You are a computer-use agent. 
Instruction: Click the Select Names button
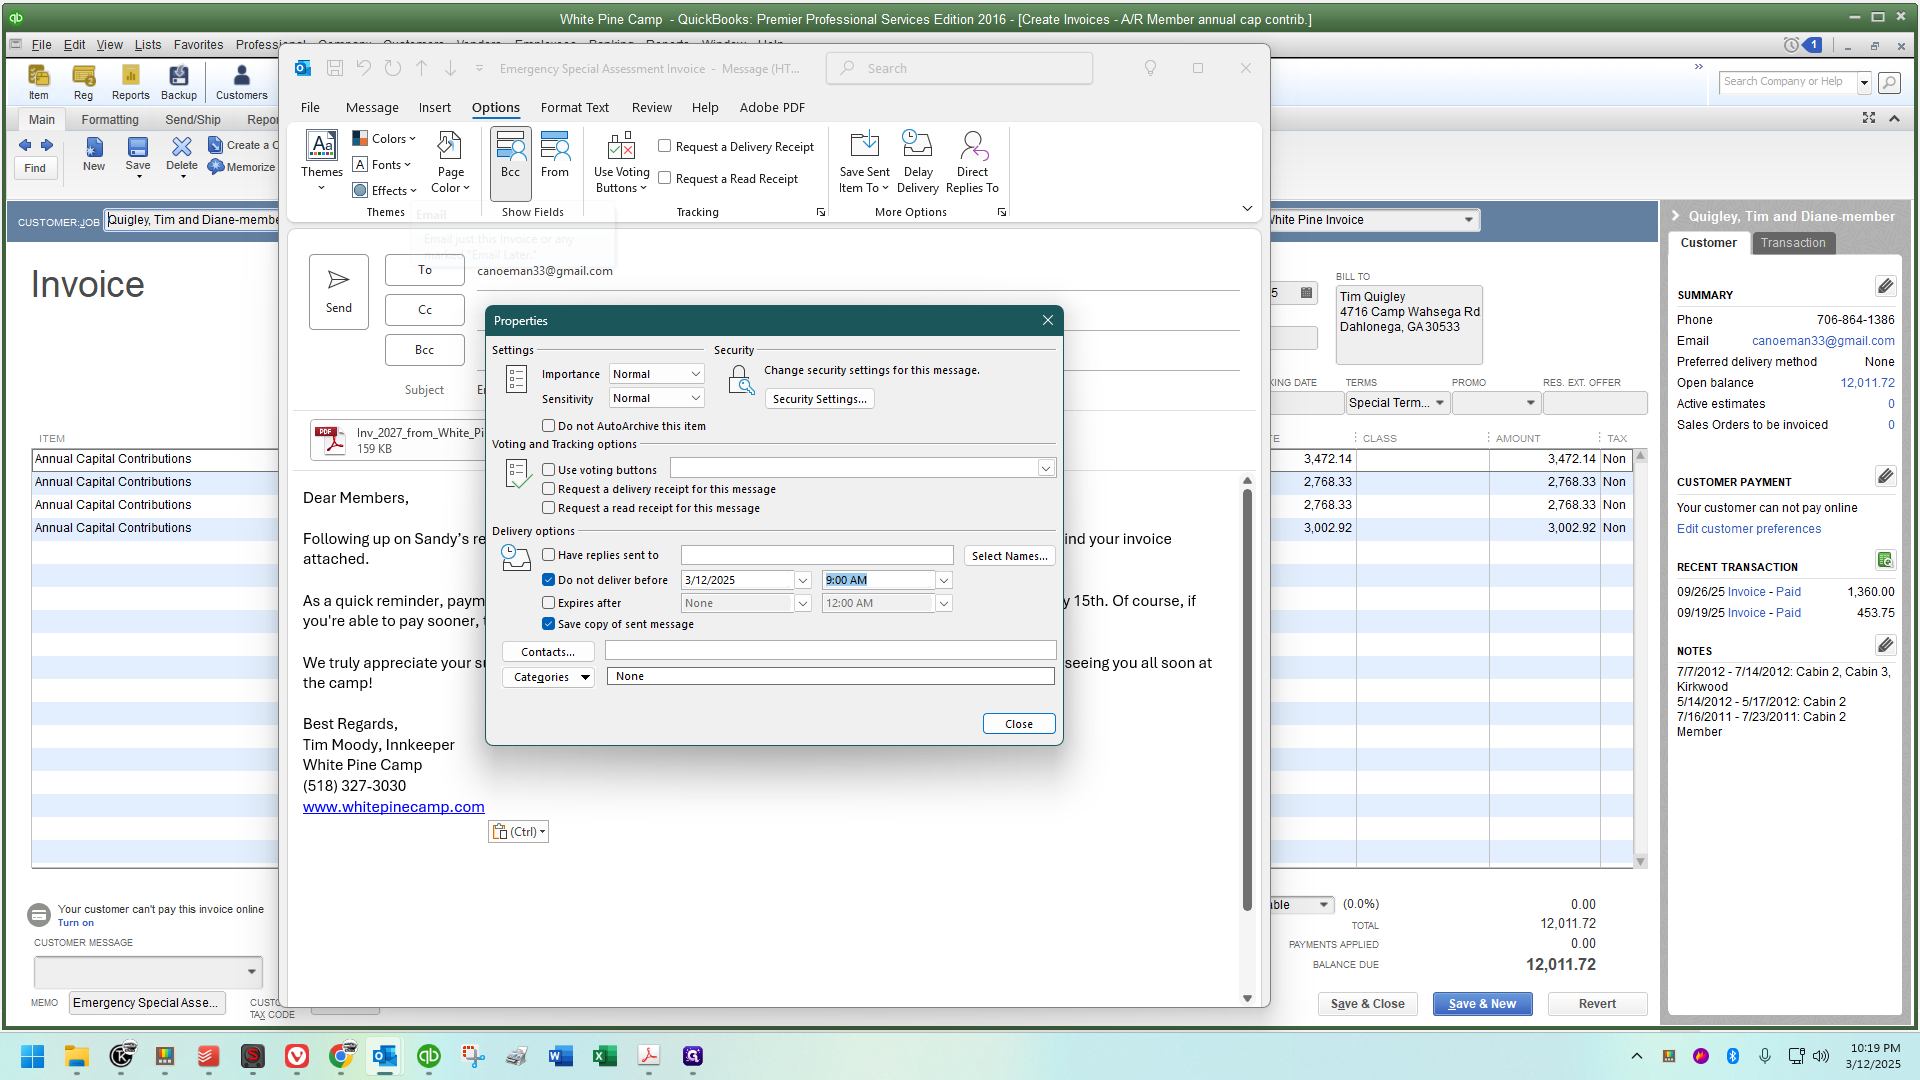pyautogui.click(x=1009, y=556)
